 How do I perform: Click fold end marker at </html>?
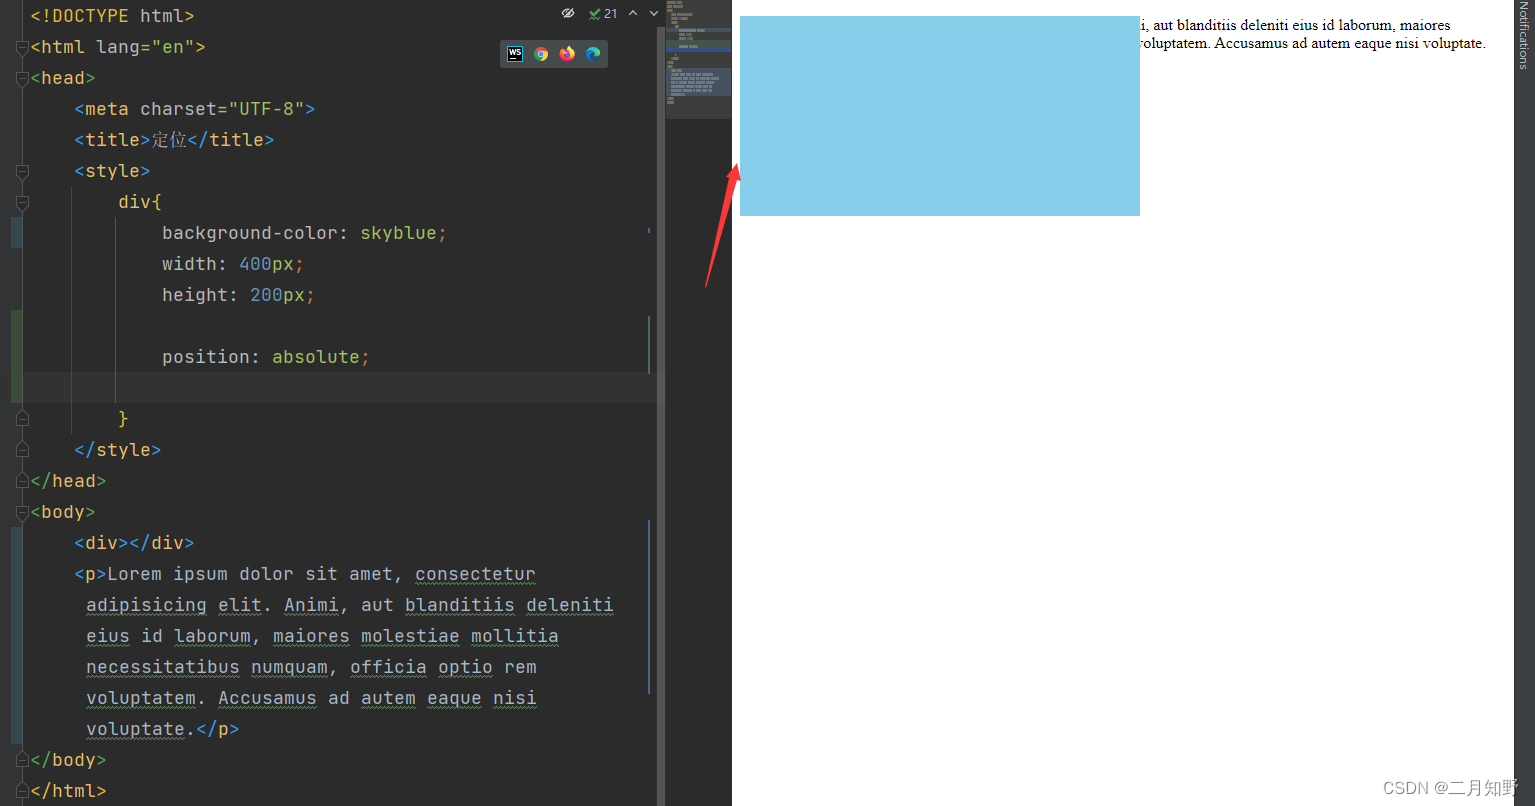coord(22,791)
